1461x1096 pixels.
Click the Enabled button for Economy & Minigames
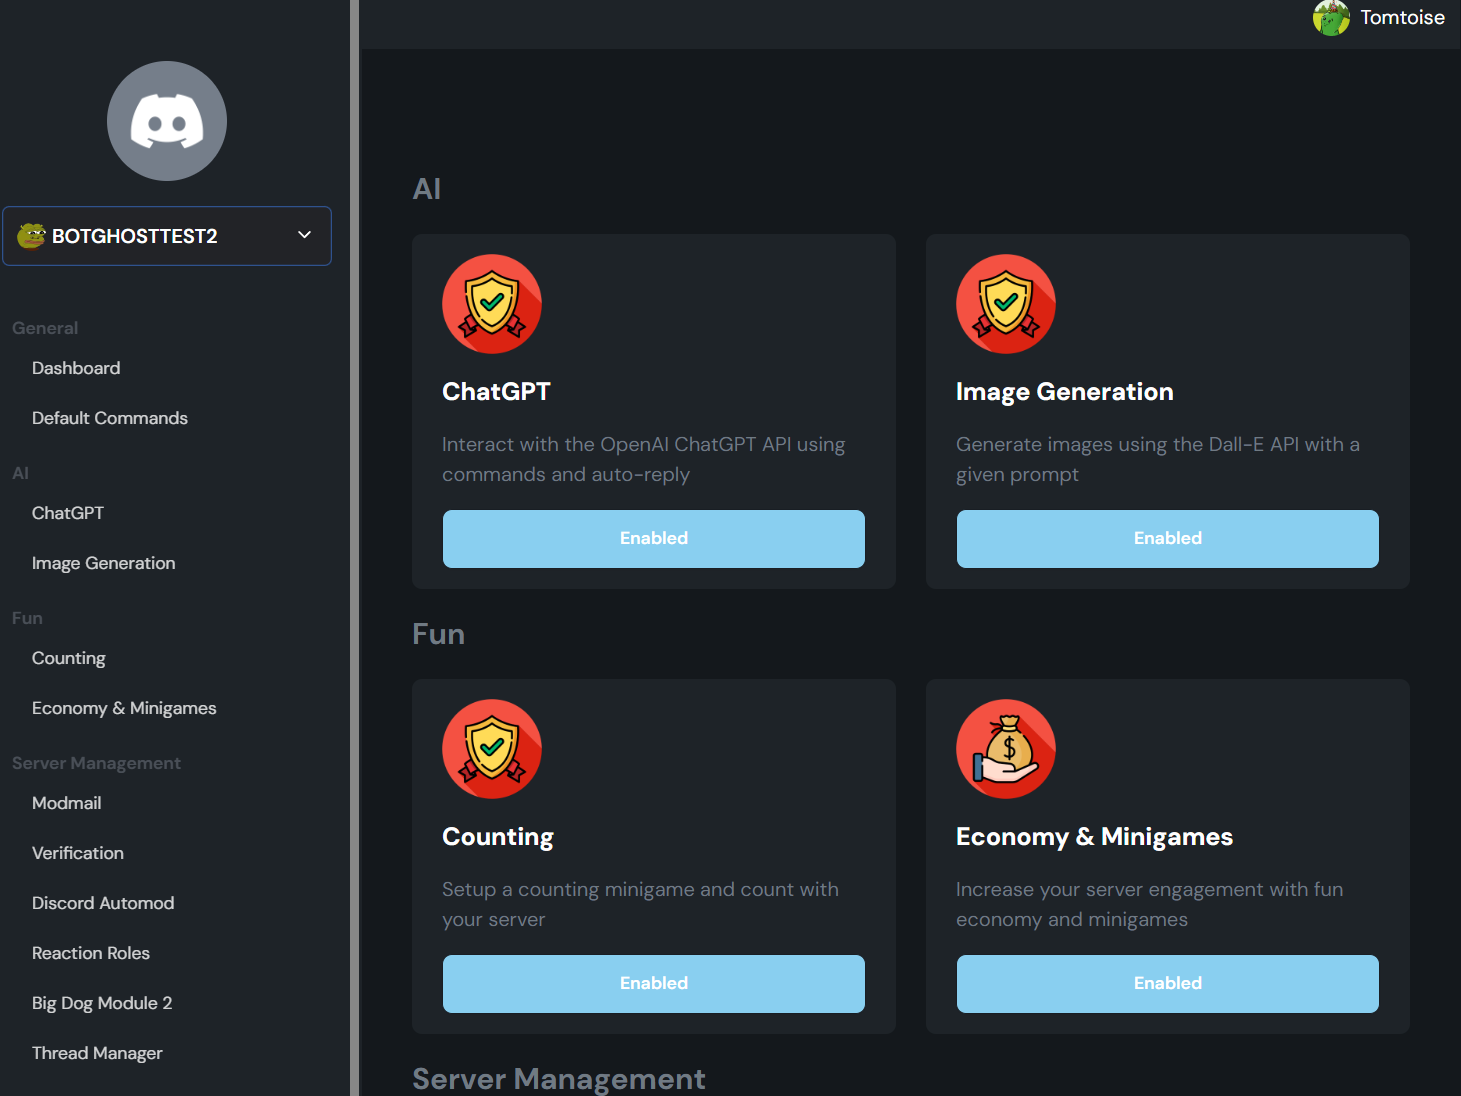pyautogui.click(x=1167, y=983)
